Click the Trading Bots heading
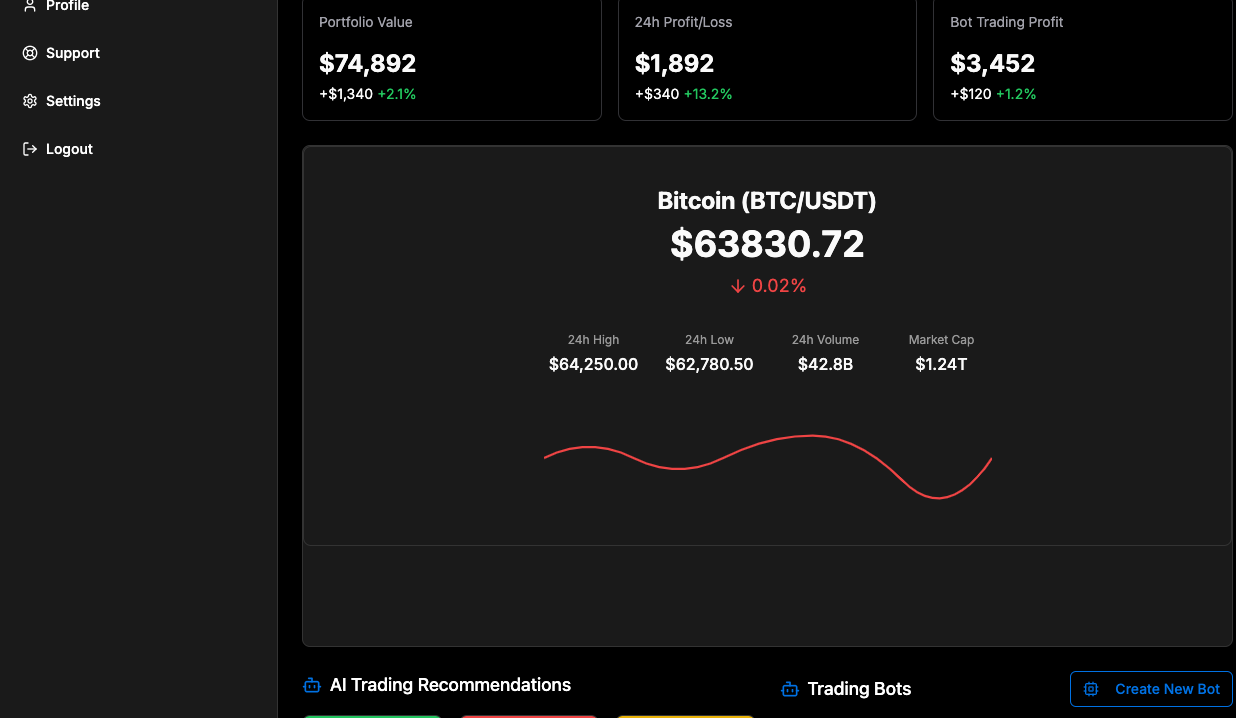 859,689
